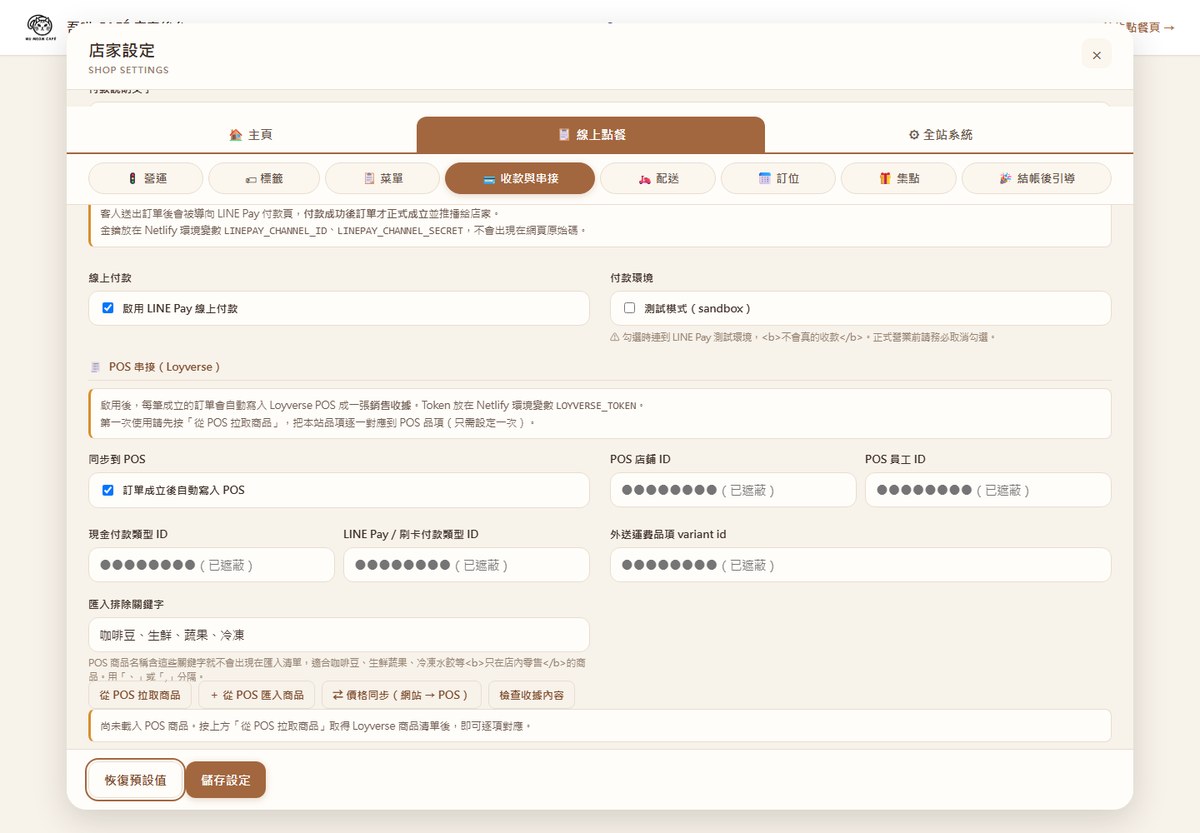Open the 全站系統 main tab
Image resolution: width=1200 pixels, height=833 pixels.
tap(940, 135)
